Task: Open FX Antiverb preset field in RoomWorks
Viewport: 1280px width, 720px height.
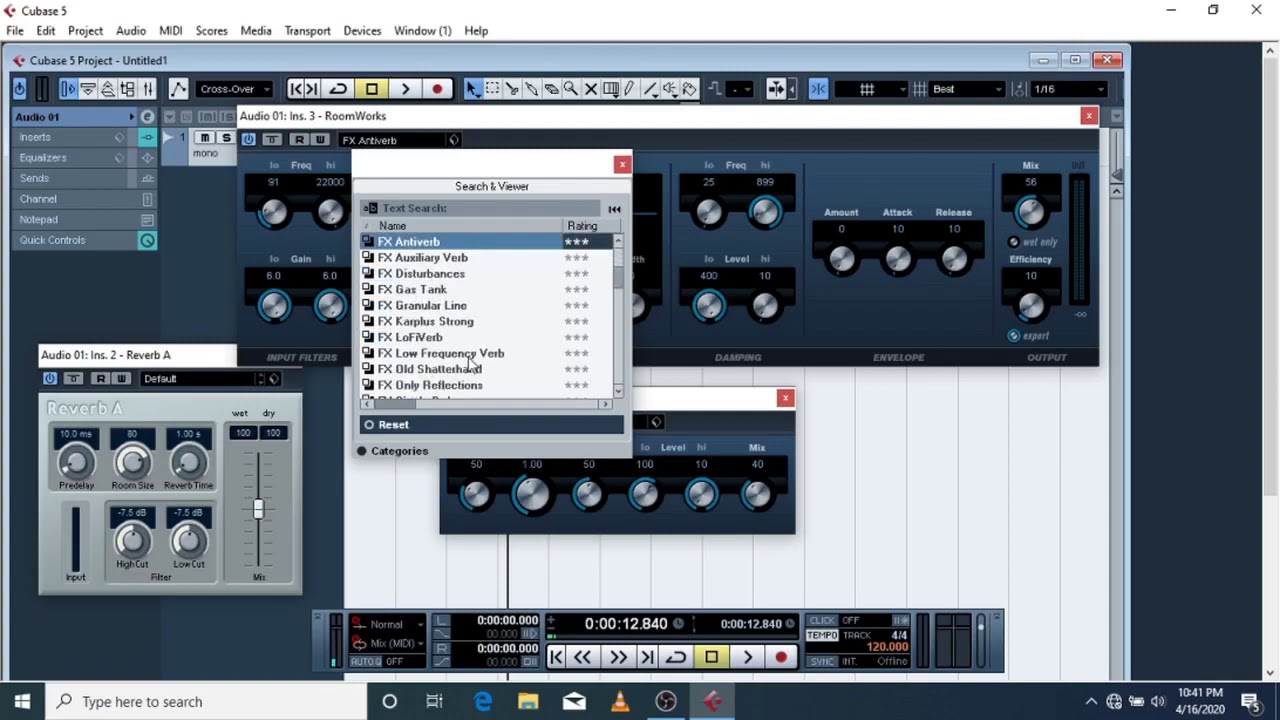Action: tap(393, 140)
